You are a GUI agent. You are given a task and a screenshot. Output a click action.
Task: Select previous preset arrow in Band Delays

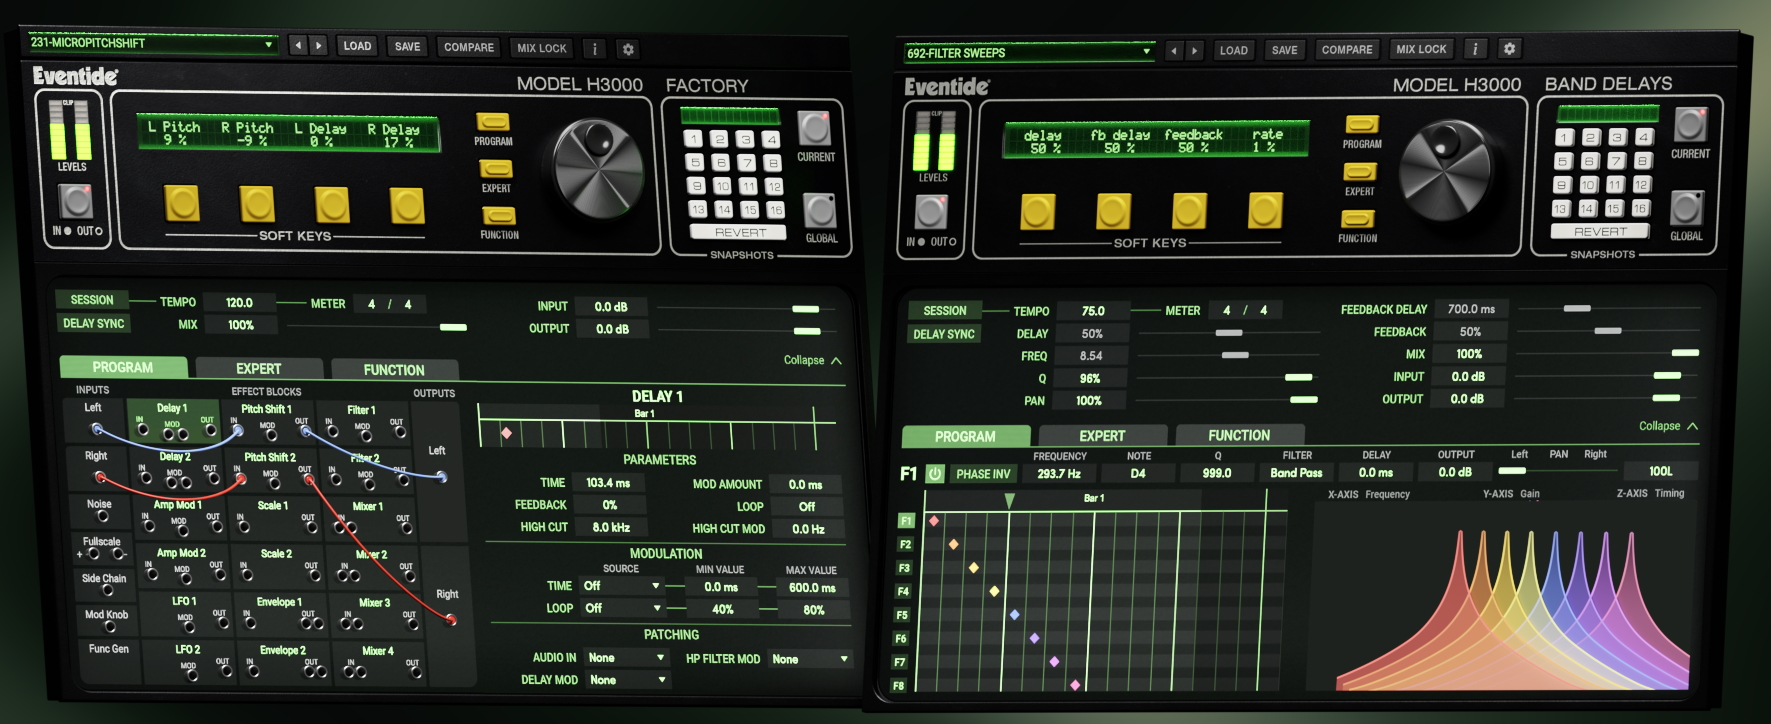click(x=1175, y=51)
